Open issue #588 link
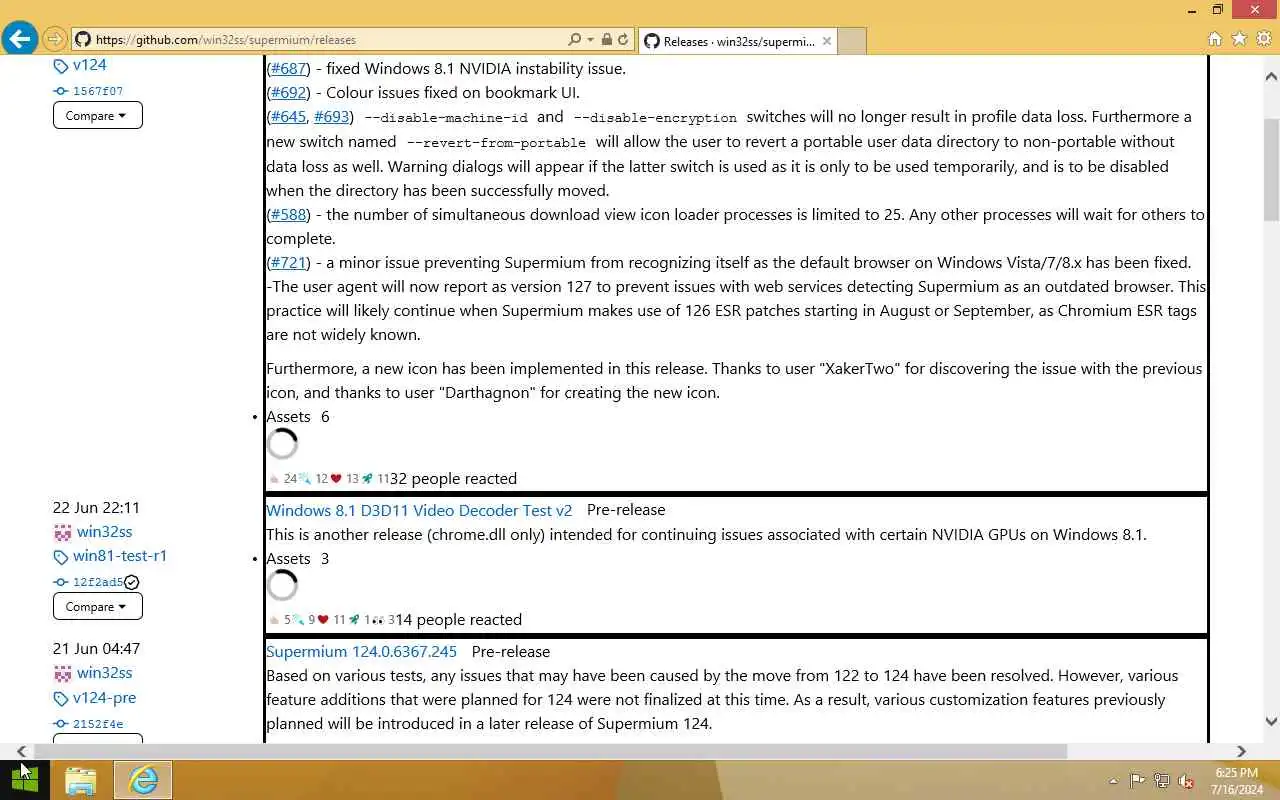Image resolution: width=1280 pixels, height=800 pixels. click(288, 214)
